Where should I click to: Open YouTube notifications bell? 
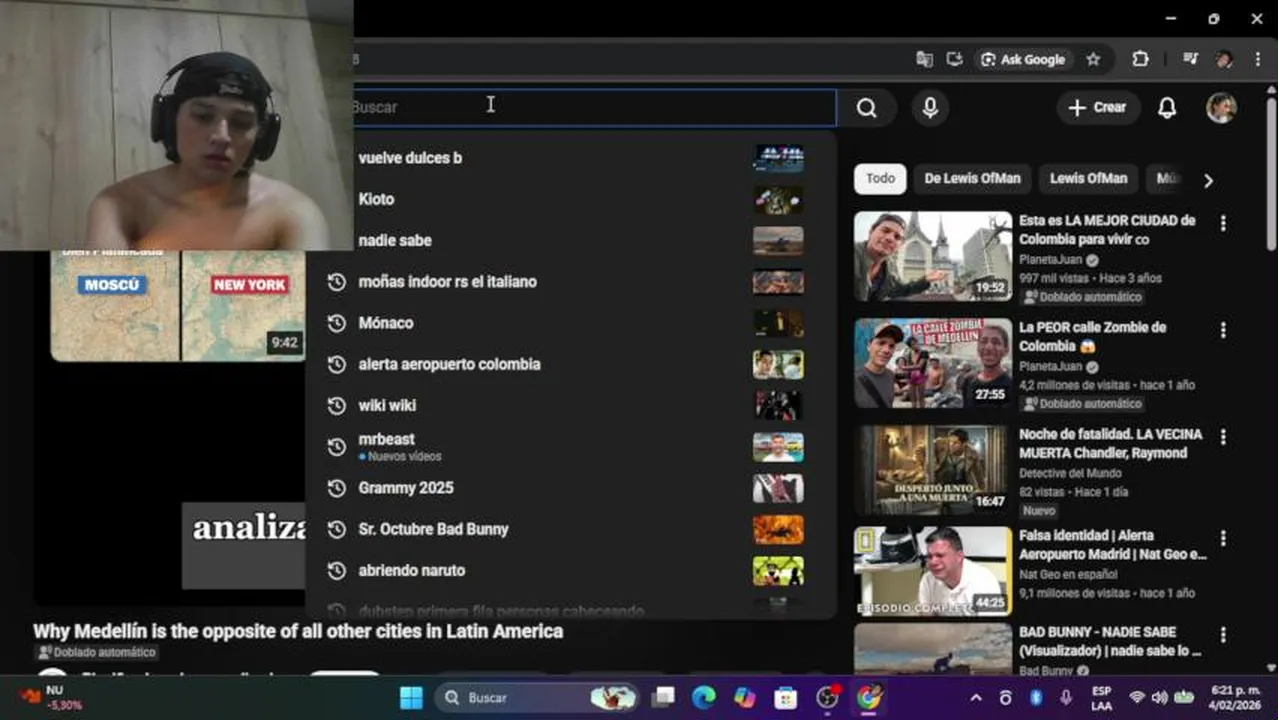coord(1167,108)
